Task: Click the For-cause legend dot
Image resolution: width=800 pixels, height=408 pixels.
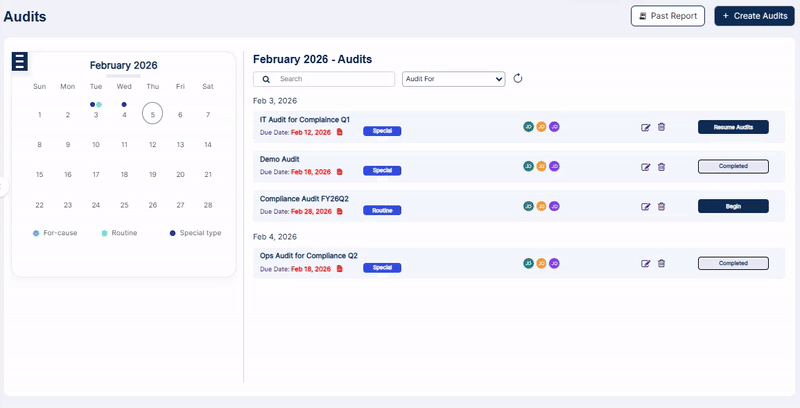Action: (x=36, y=233)
